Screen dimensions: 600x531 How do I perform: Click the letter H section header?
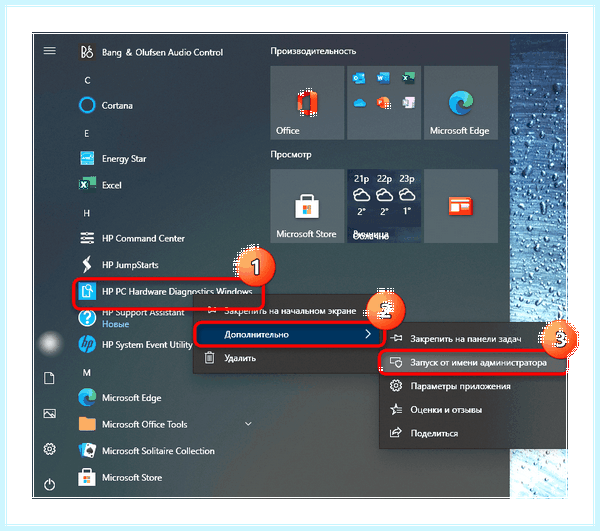coord(87,213)
